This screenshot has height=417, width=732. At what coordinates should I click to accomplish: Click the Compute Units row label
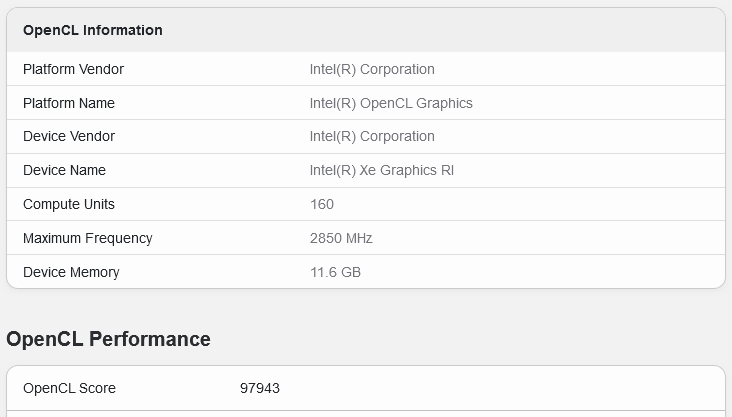69,204
